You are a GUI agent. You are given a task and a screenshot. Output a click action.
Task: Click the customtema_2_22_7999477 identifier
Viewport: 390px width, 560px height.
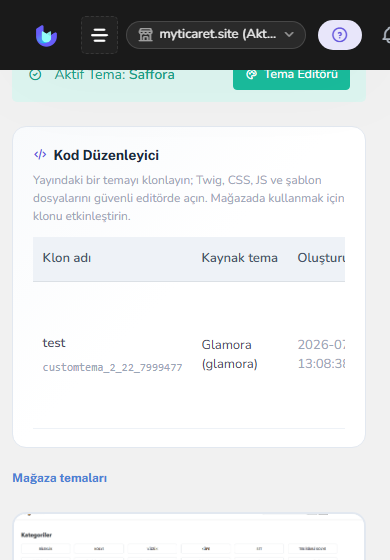click(x=112, y=367)
